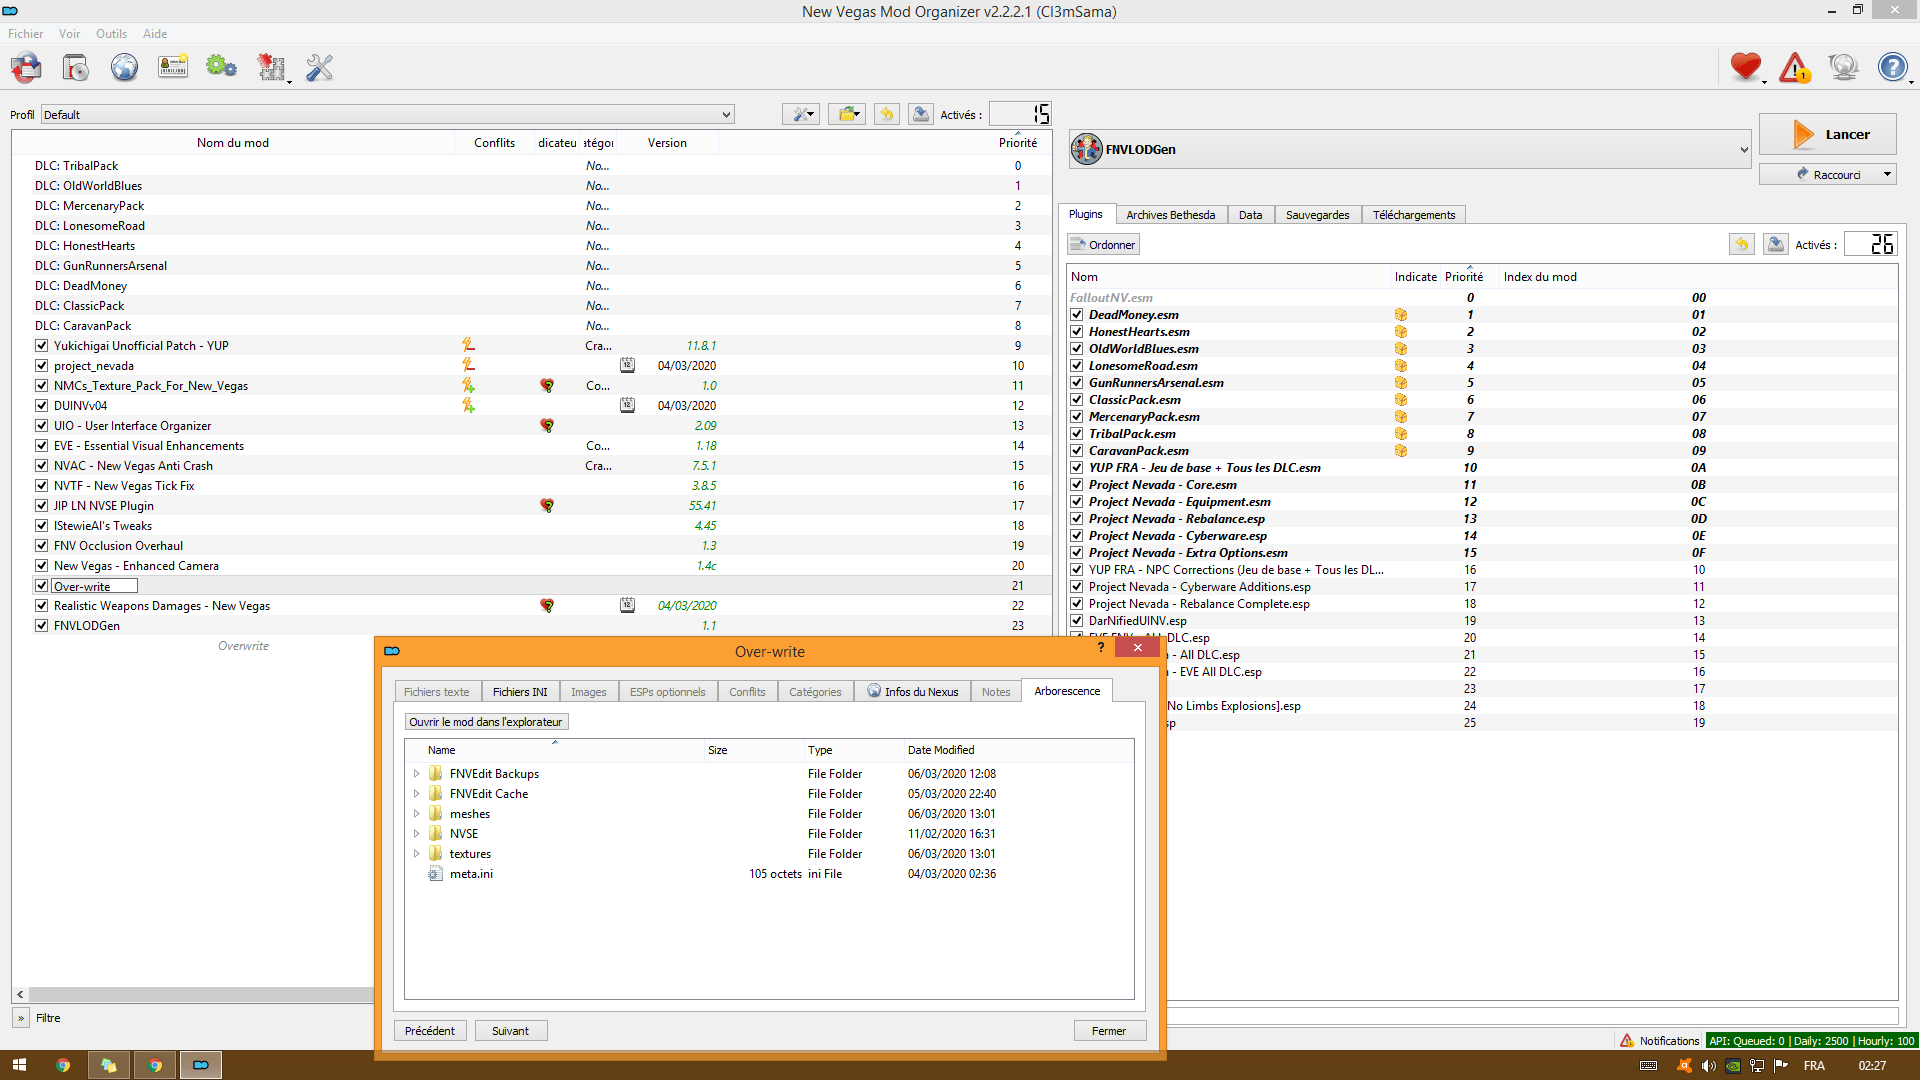Open the Profil Default dropdown
1920x1080 pixels.
[388, 115]
